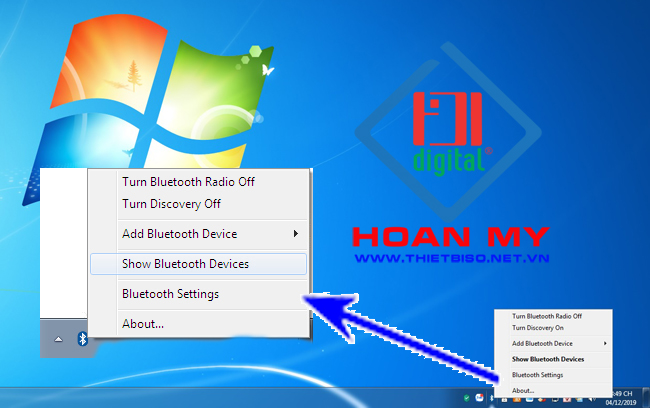Choose Turn Bluetooth Radio Off in the small menu
This screenshot has height=408, width=650.
point(546,316)
